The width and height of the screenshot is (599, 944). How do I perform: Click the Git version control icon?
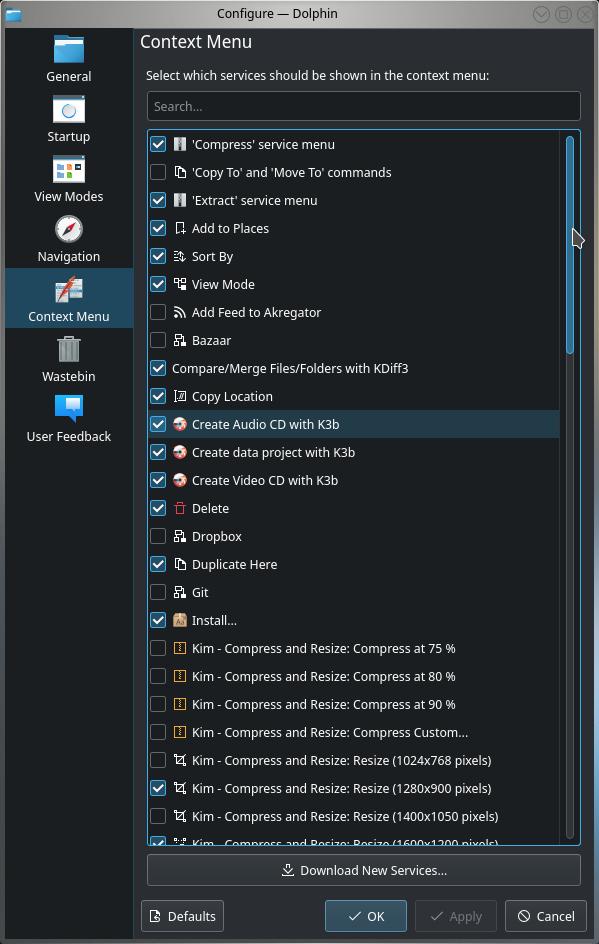pyautogui.click(x=179, y=592)
